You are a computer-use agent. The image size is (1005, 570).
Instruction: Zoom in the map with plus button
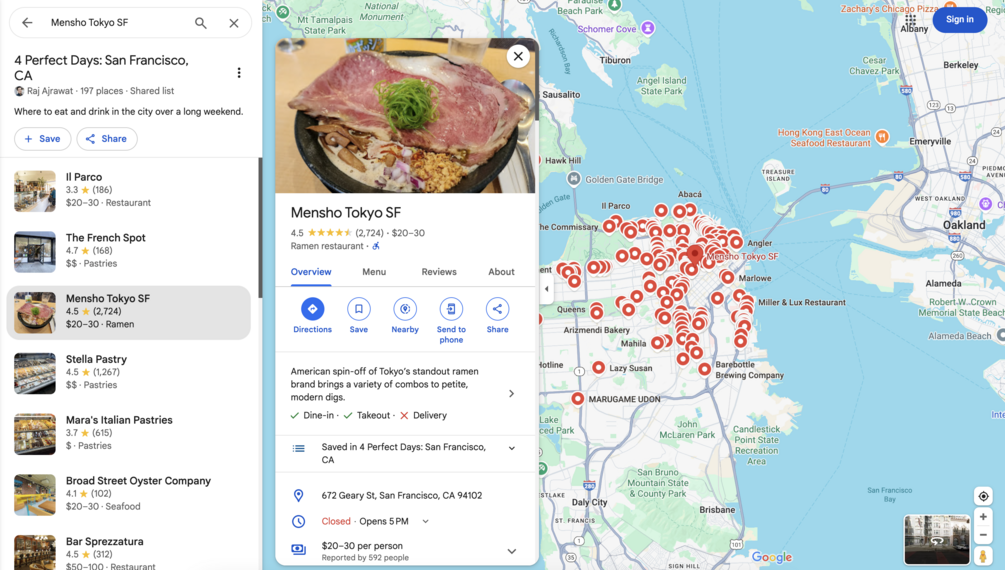coord(983,517)
